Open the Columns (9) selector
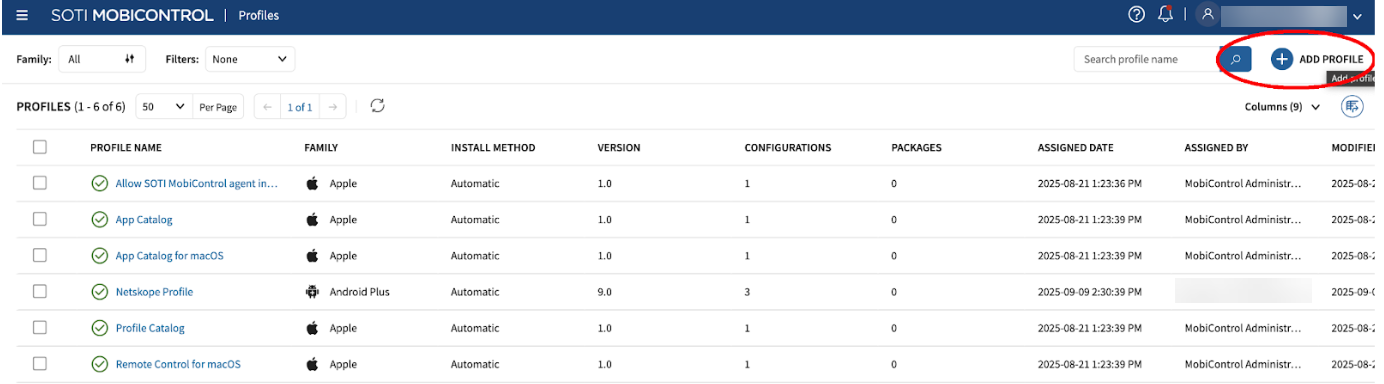The width and height of the screenshot is (1384, 384). pyautogui.click(x=1283, y=107)
